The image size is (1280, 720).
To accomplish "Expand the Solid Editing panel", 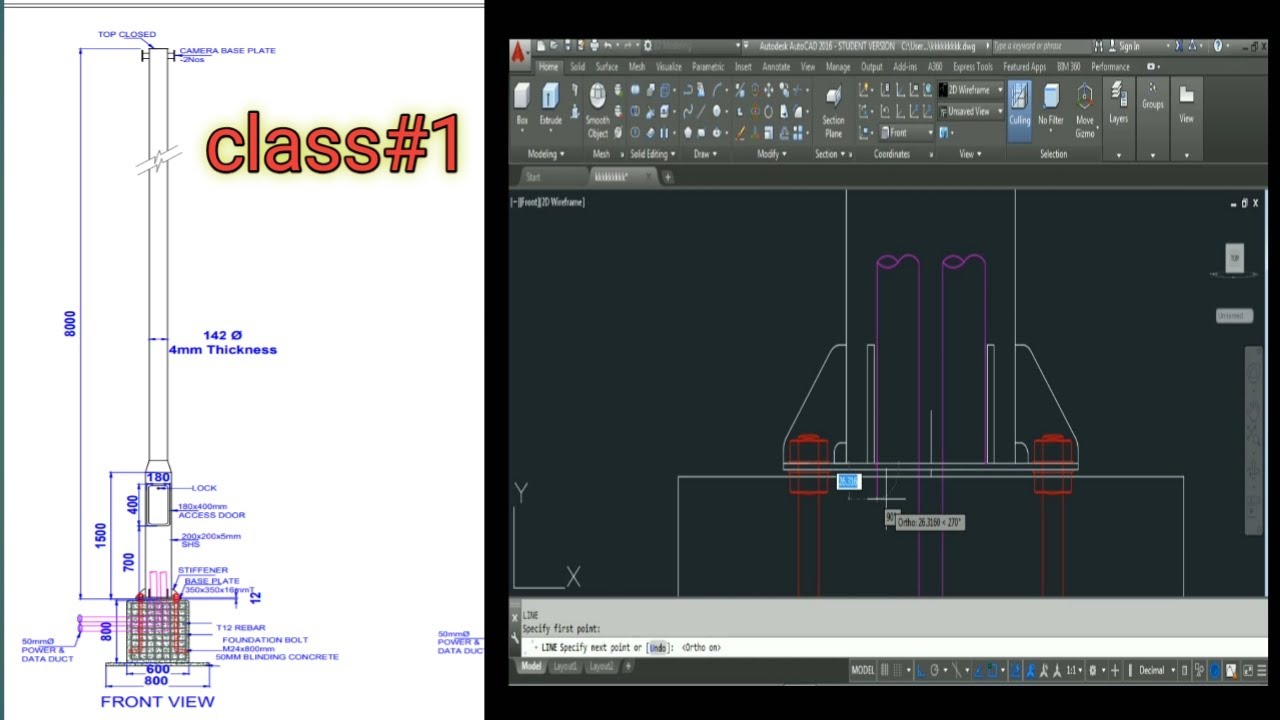I will coord(653,154).
